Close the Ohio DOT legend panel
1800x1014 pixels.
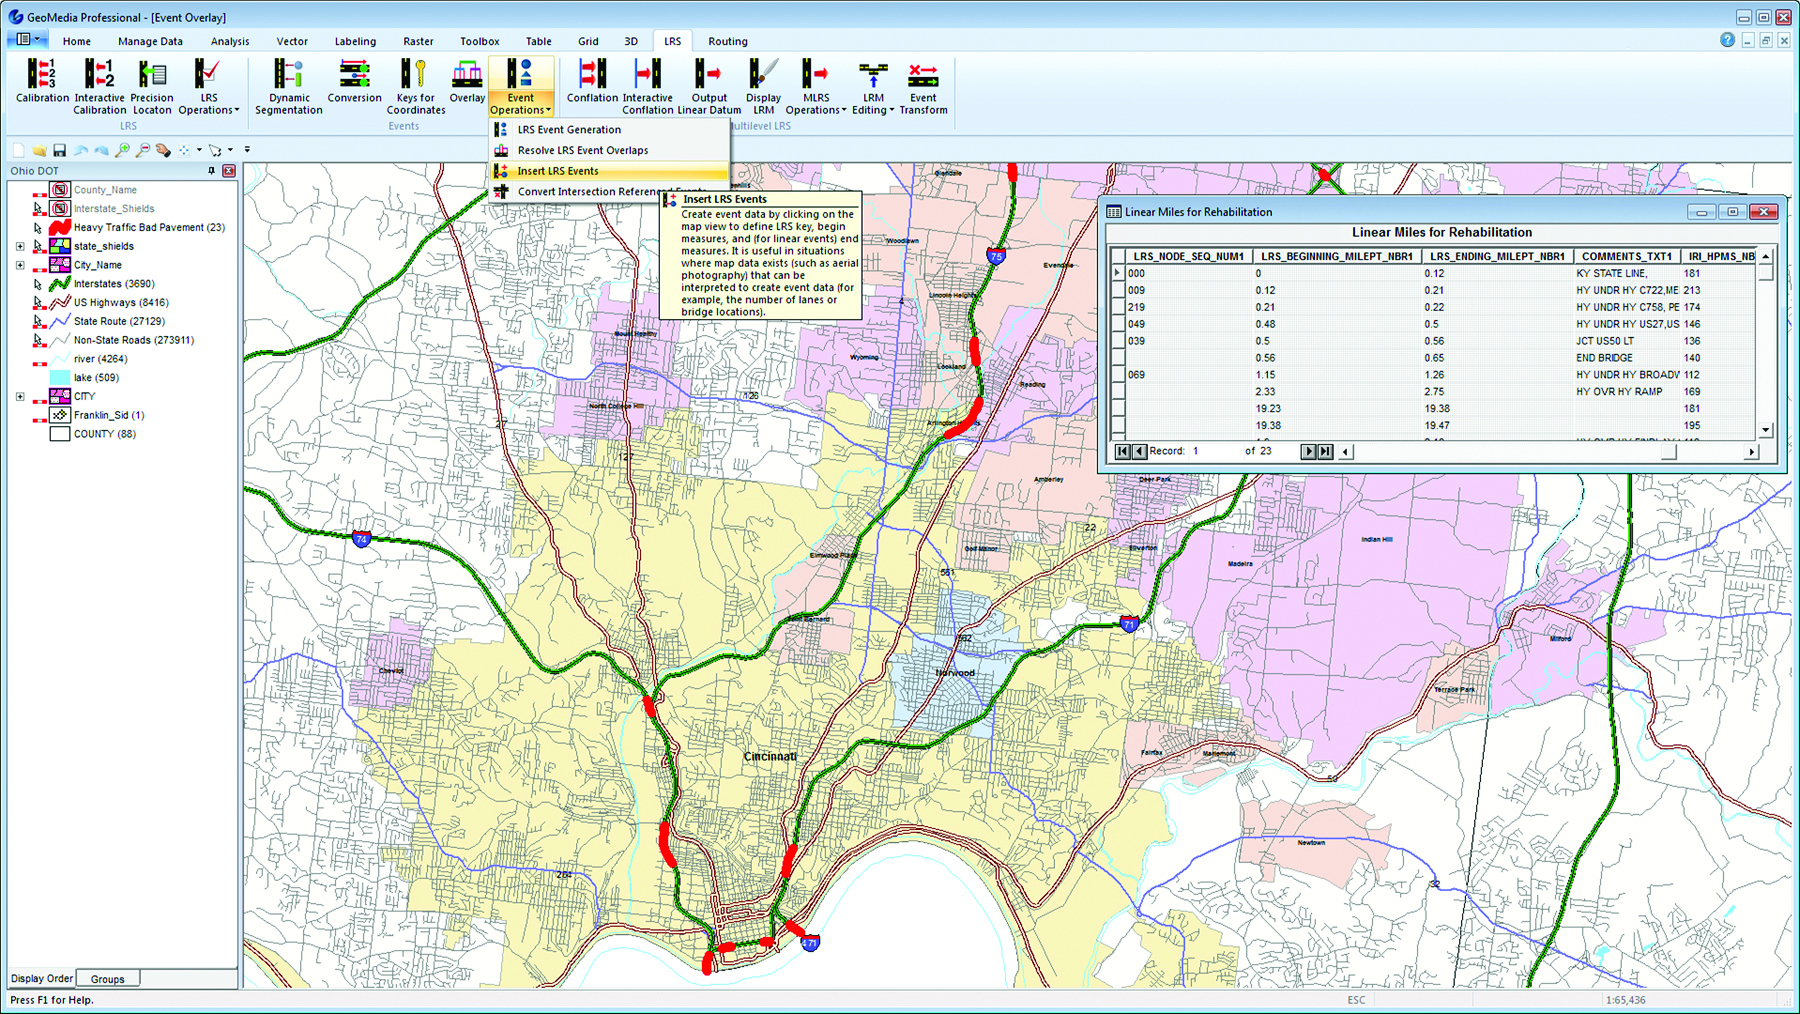coord(229,171)
